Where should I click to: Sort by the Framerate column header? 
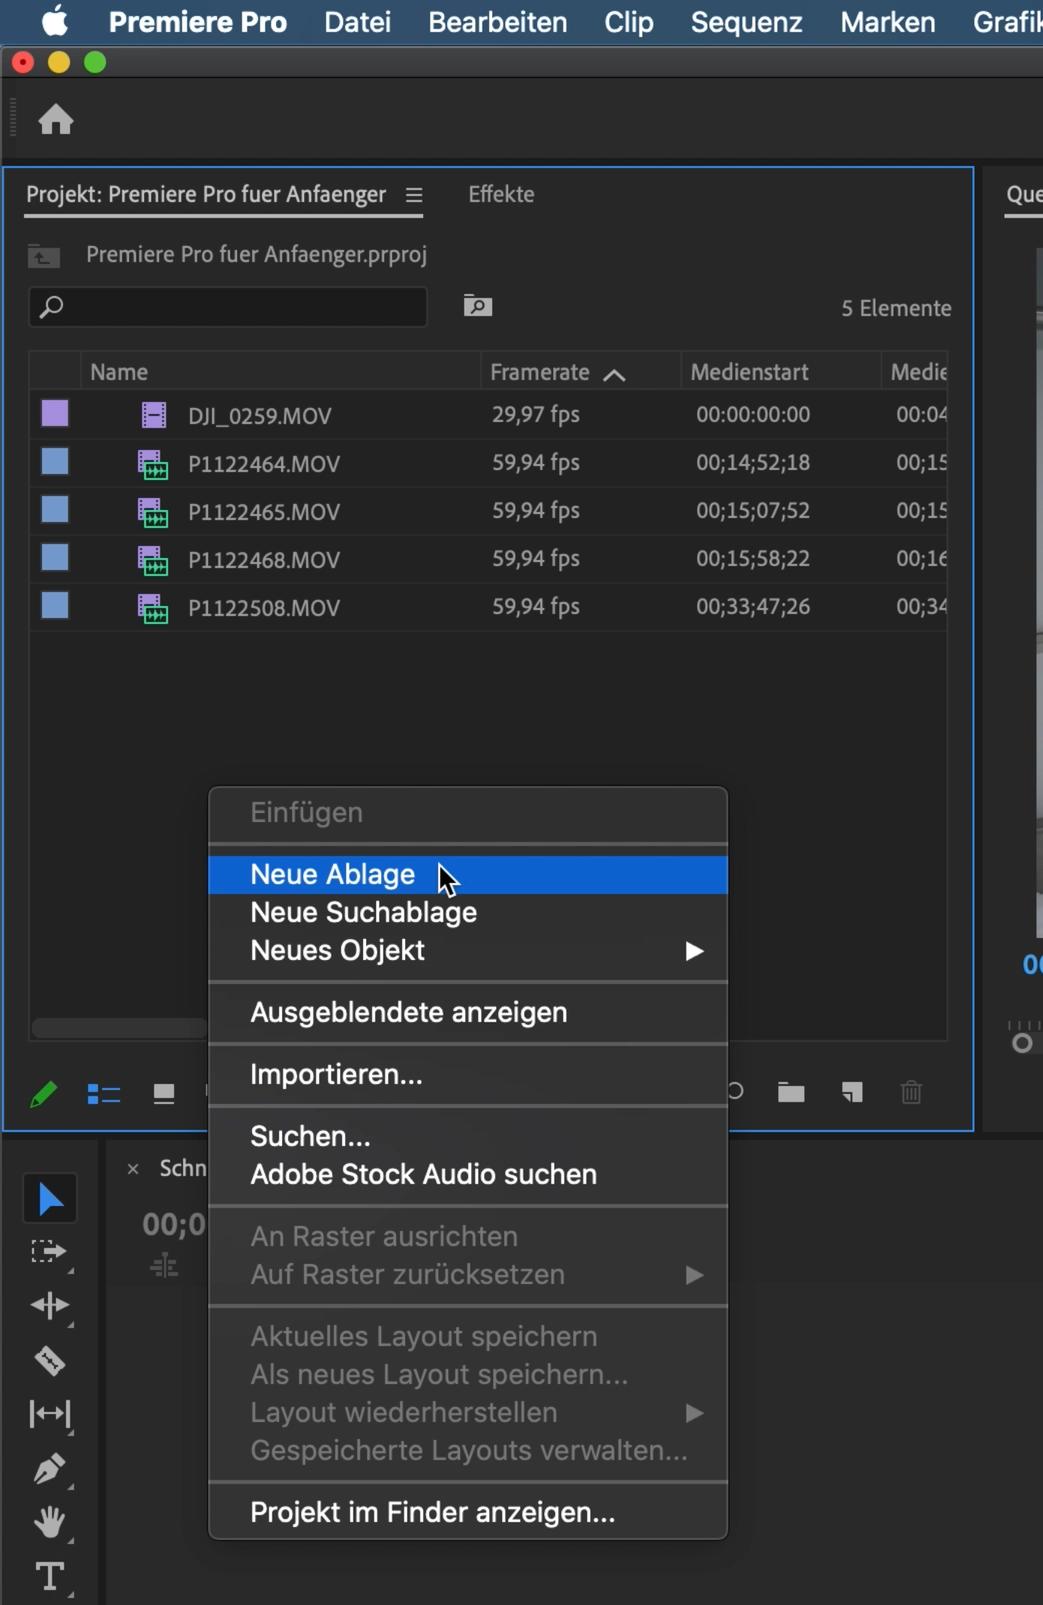tap(541, 372)
